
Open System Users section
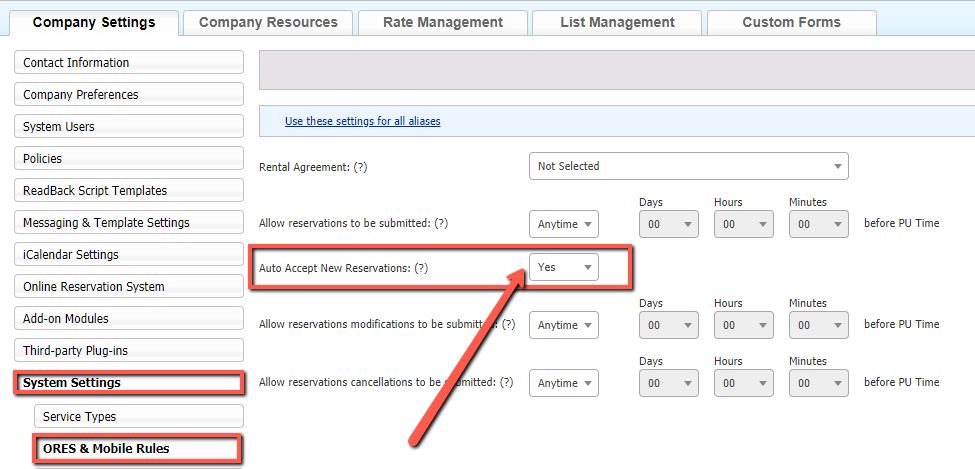pos(129,127)
